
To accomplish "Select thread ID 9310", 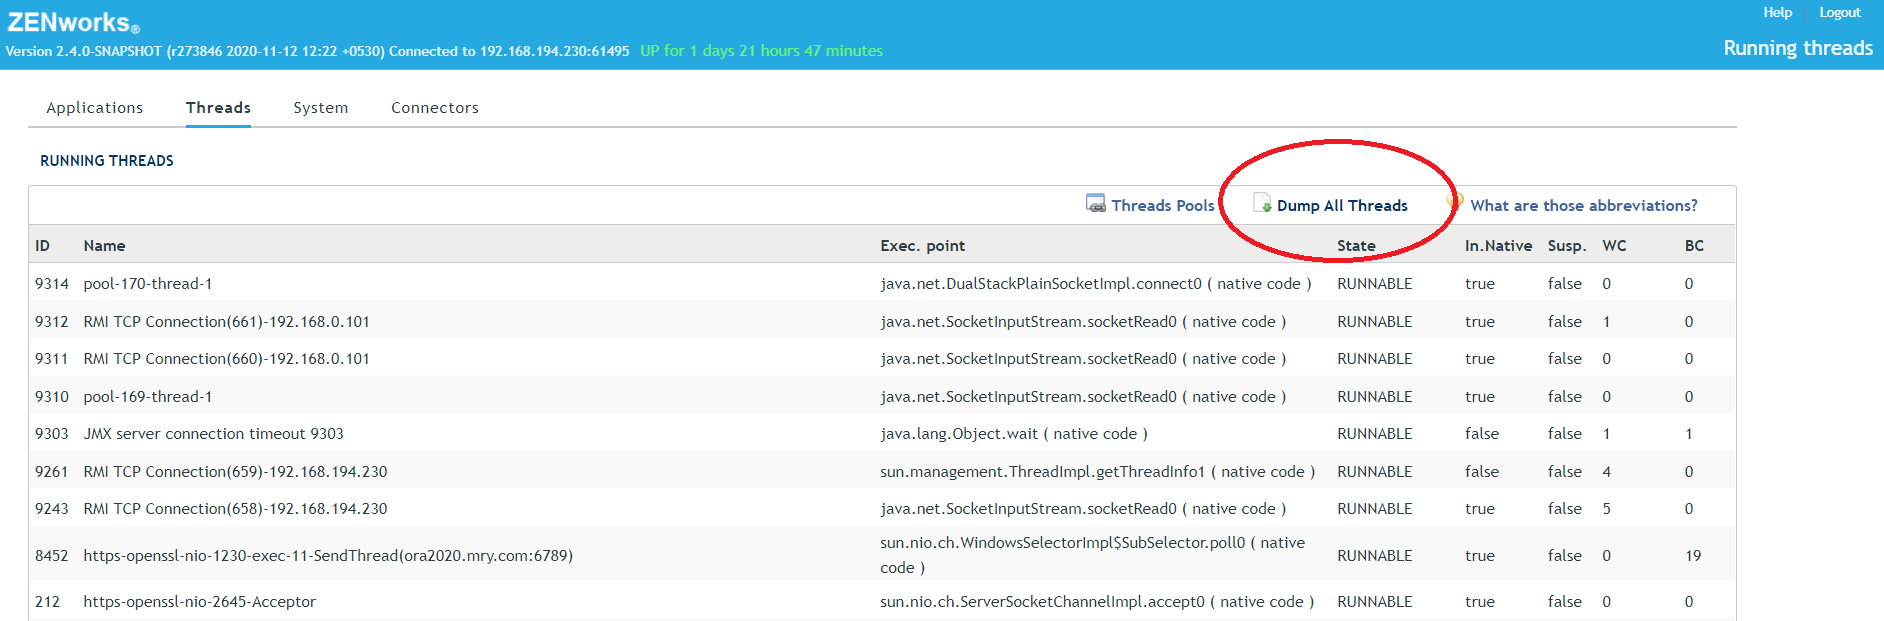I will point(52,397).
